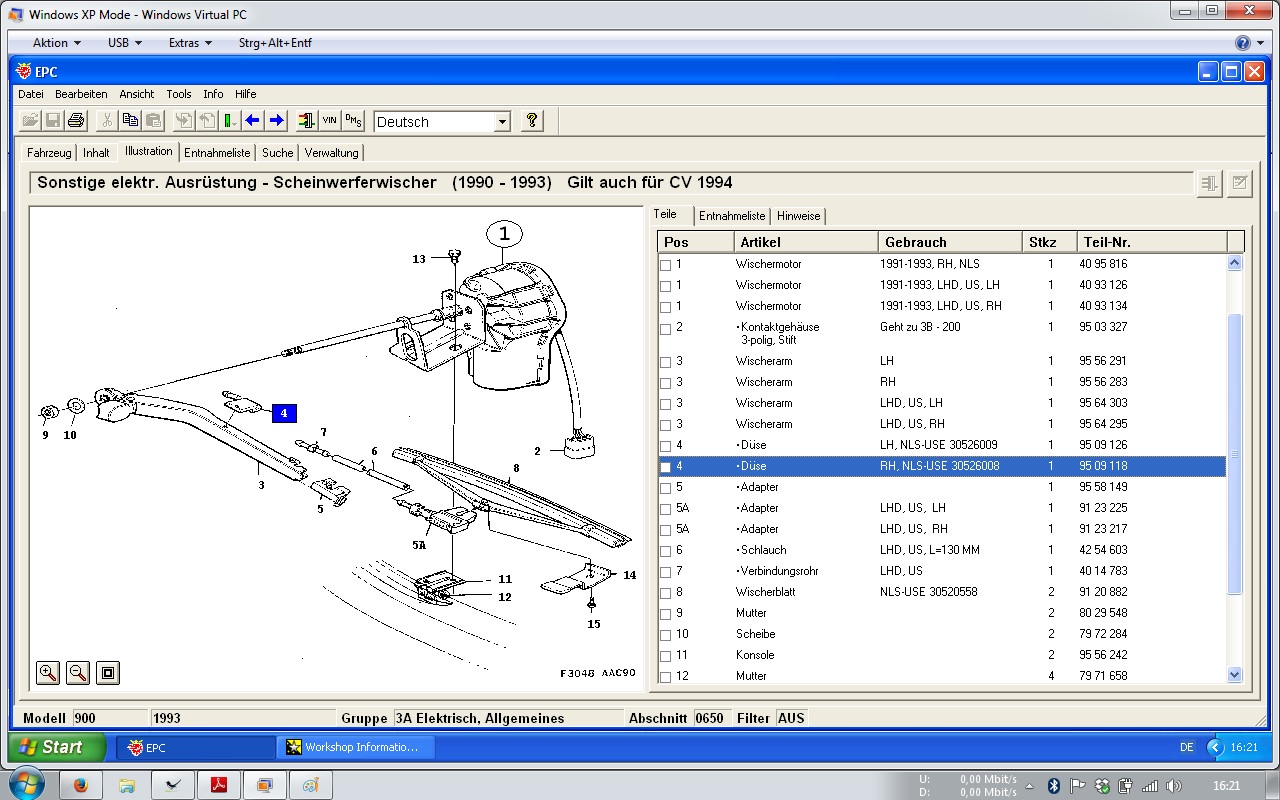Fit illustration to window icon
The width and height of the screenshot is (1280, 800).
[108, 673]
